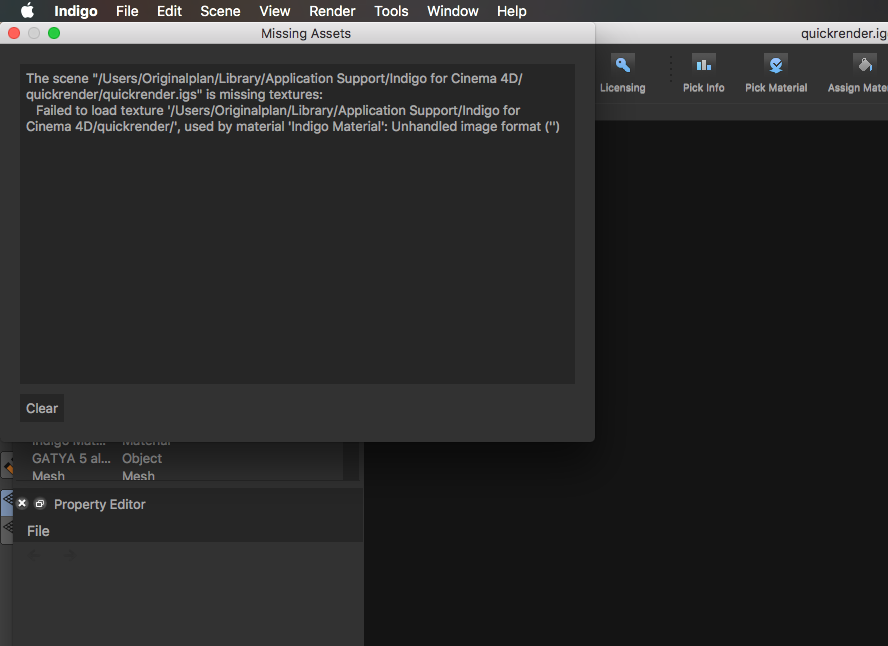Open the Apple menu
888x646 pixels.
coord(27,11)
